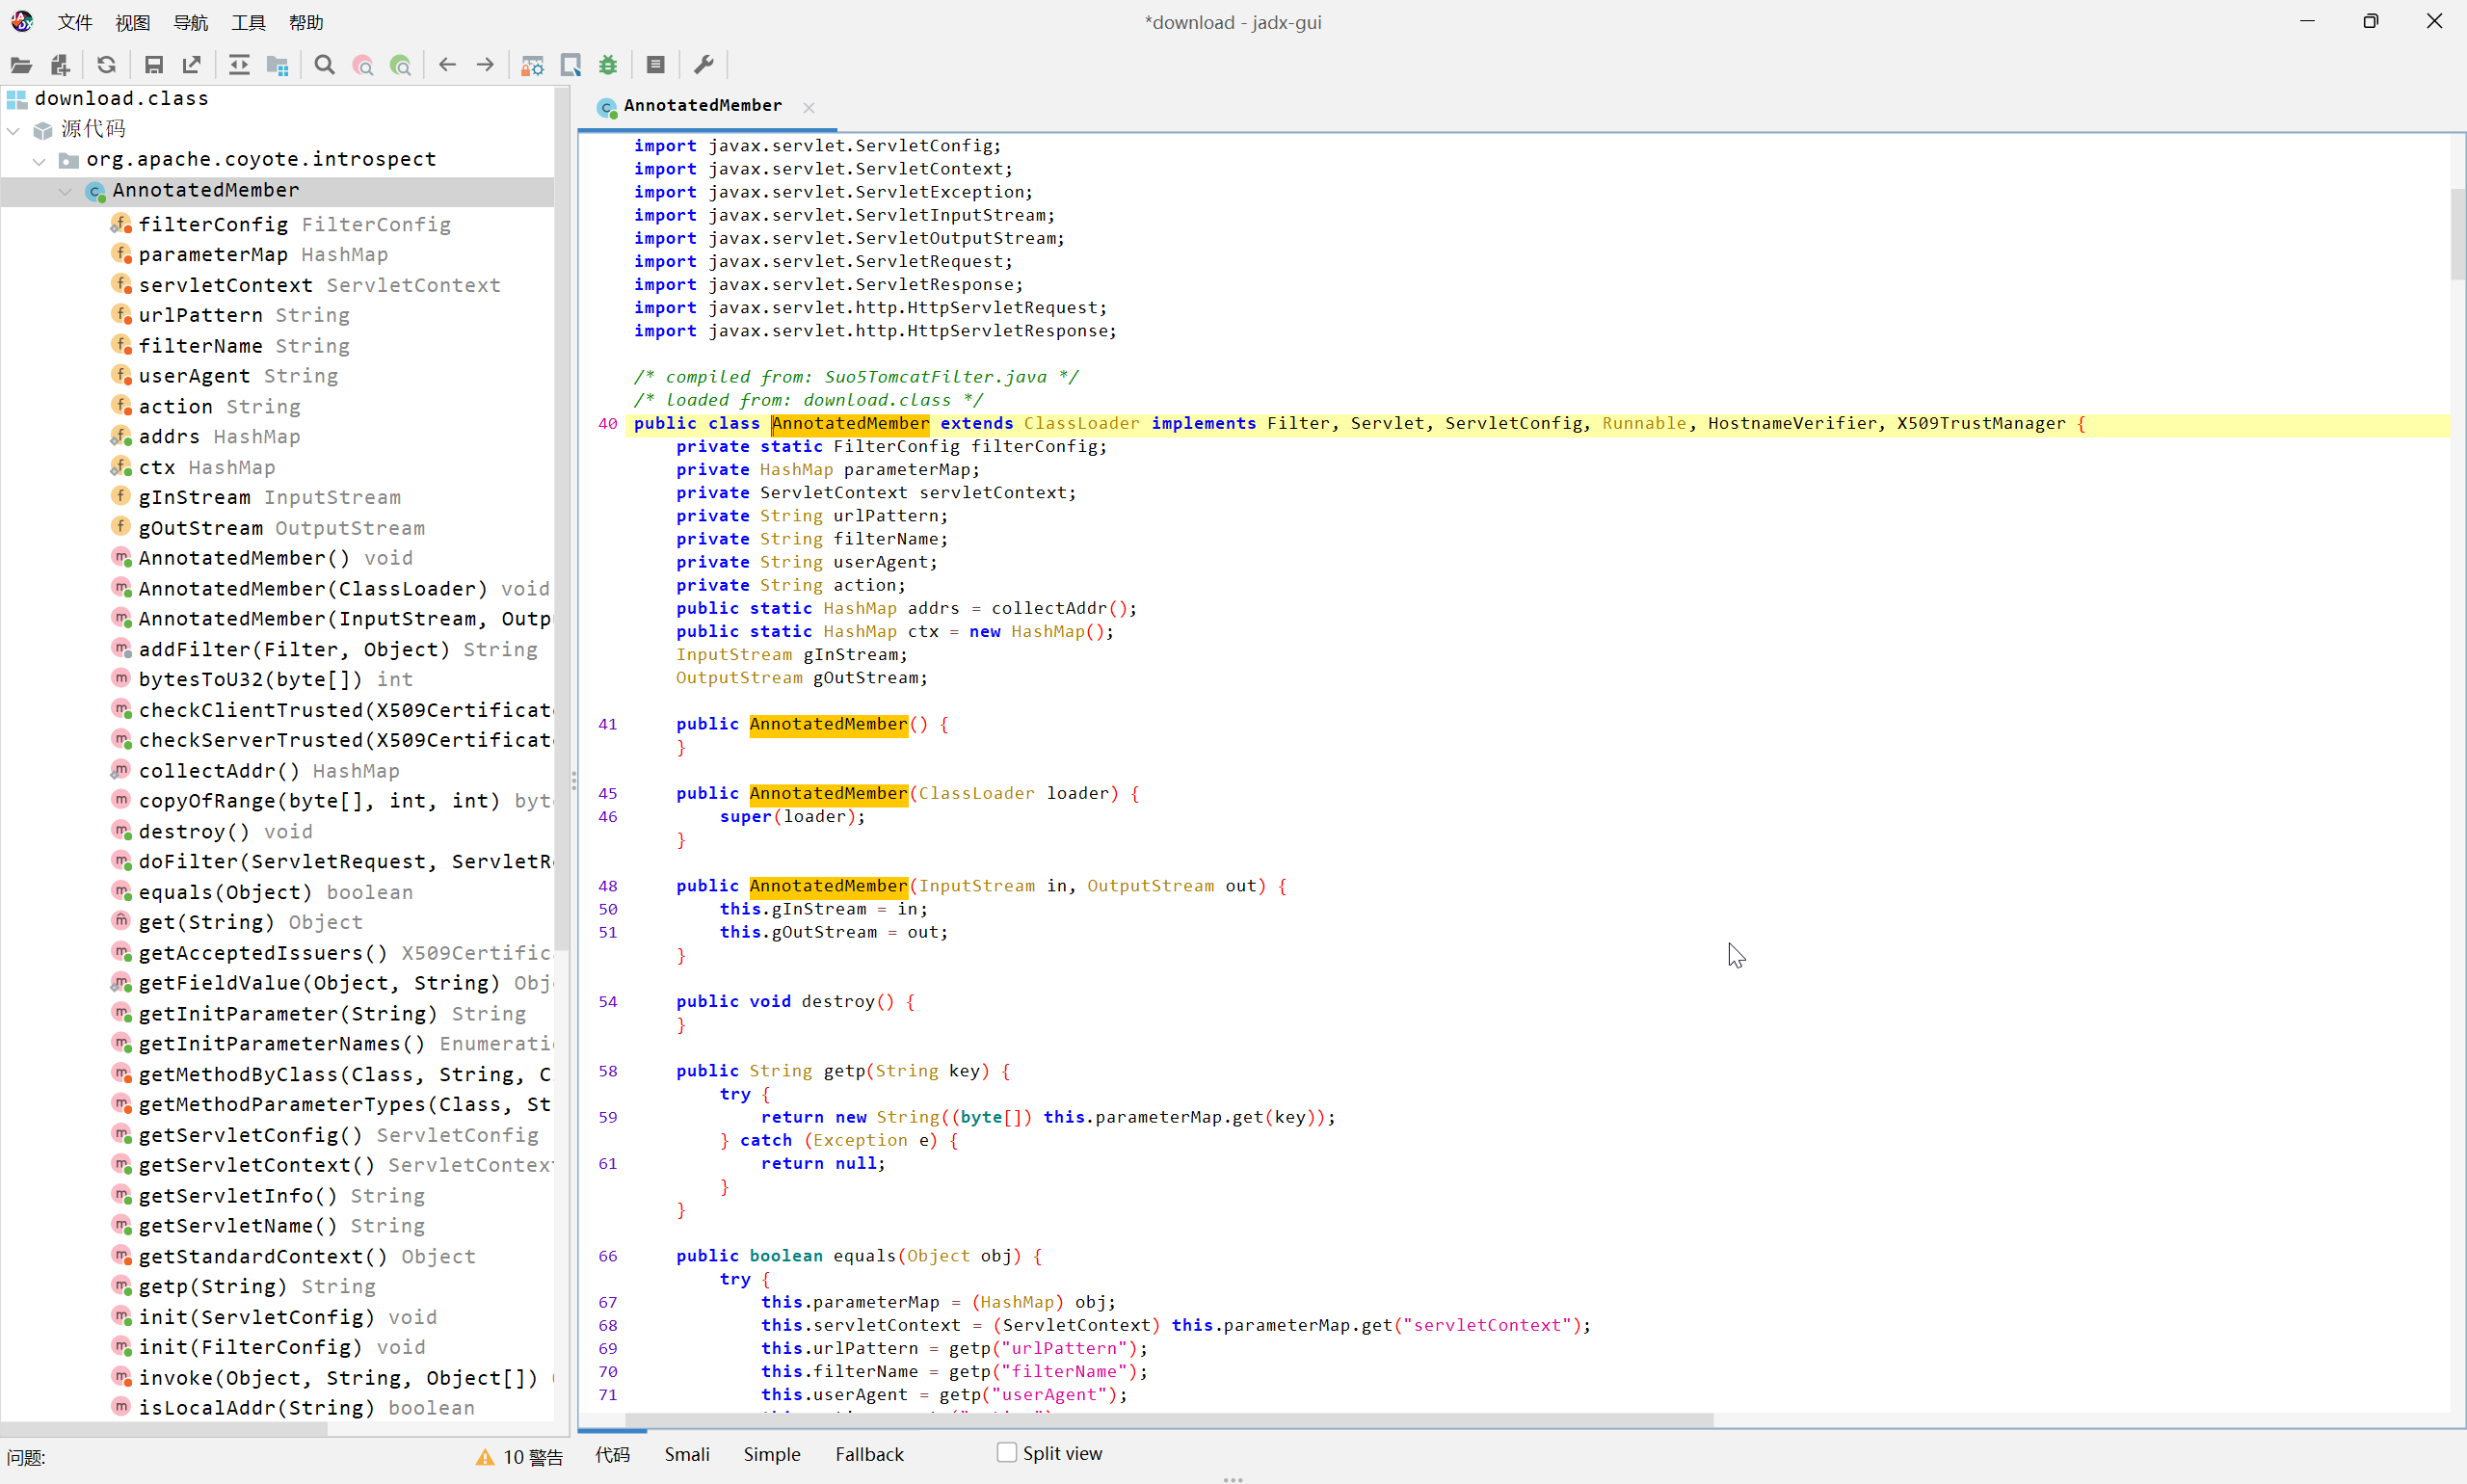Screen dimensions: 2467x1484
Task: Select the filterConfig field in the tree
Action: 294,224
